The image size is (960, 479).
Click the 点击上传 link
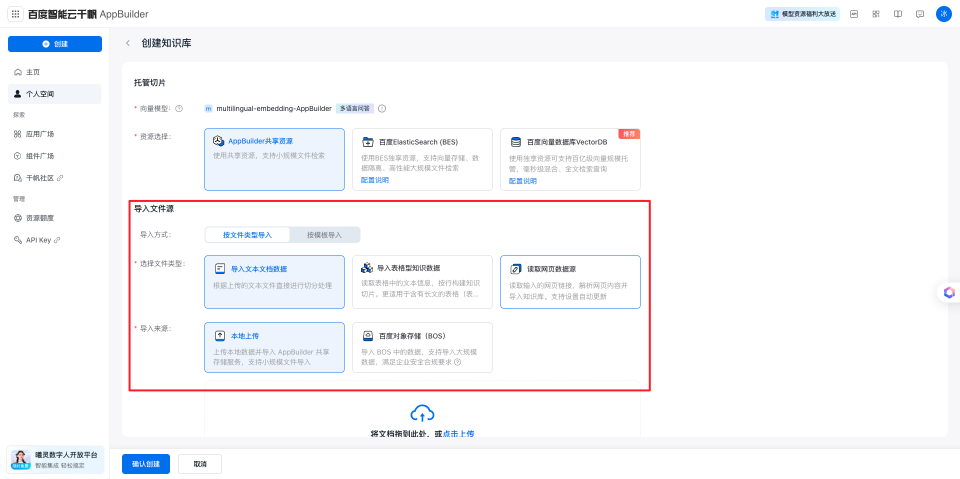[x=459, y=434]
